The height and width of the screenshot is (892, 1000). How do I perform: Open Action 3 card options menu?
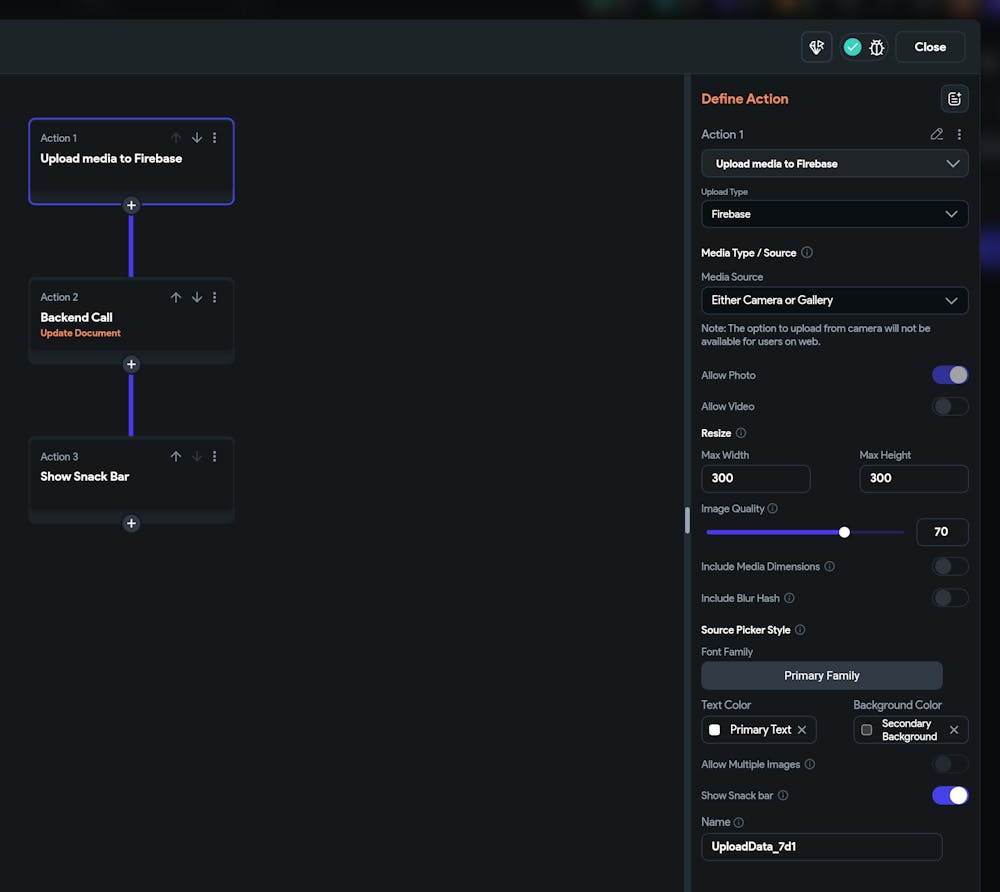[x=214, y=457]
